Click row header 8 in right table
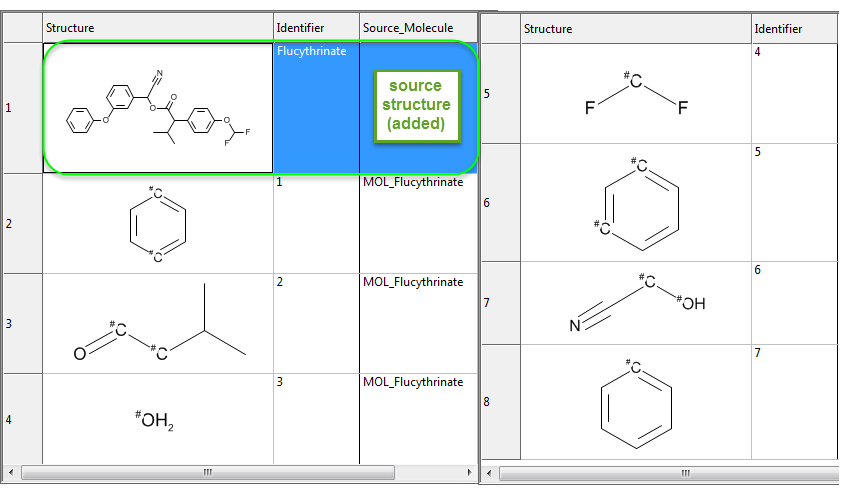 coord(501,402)
